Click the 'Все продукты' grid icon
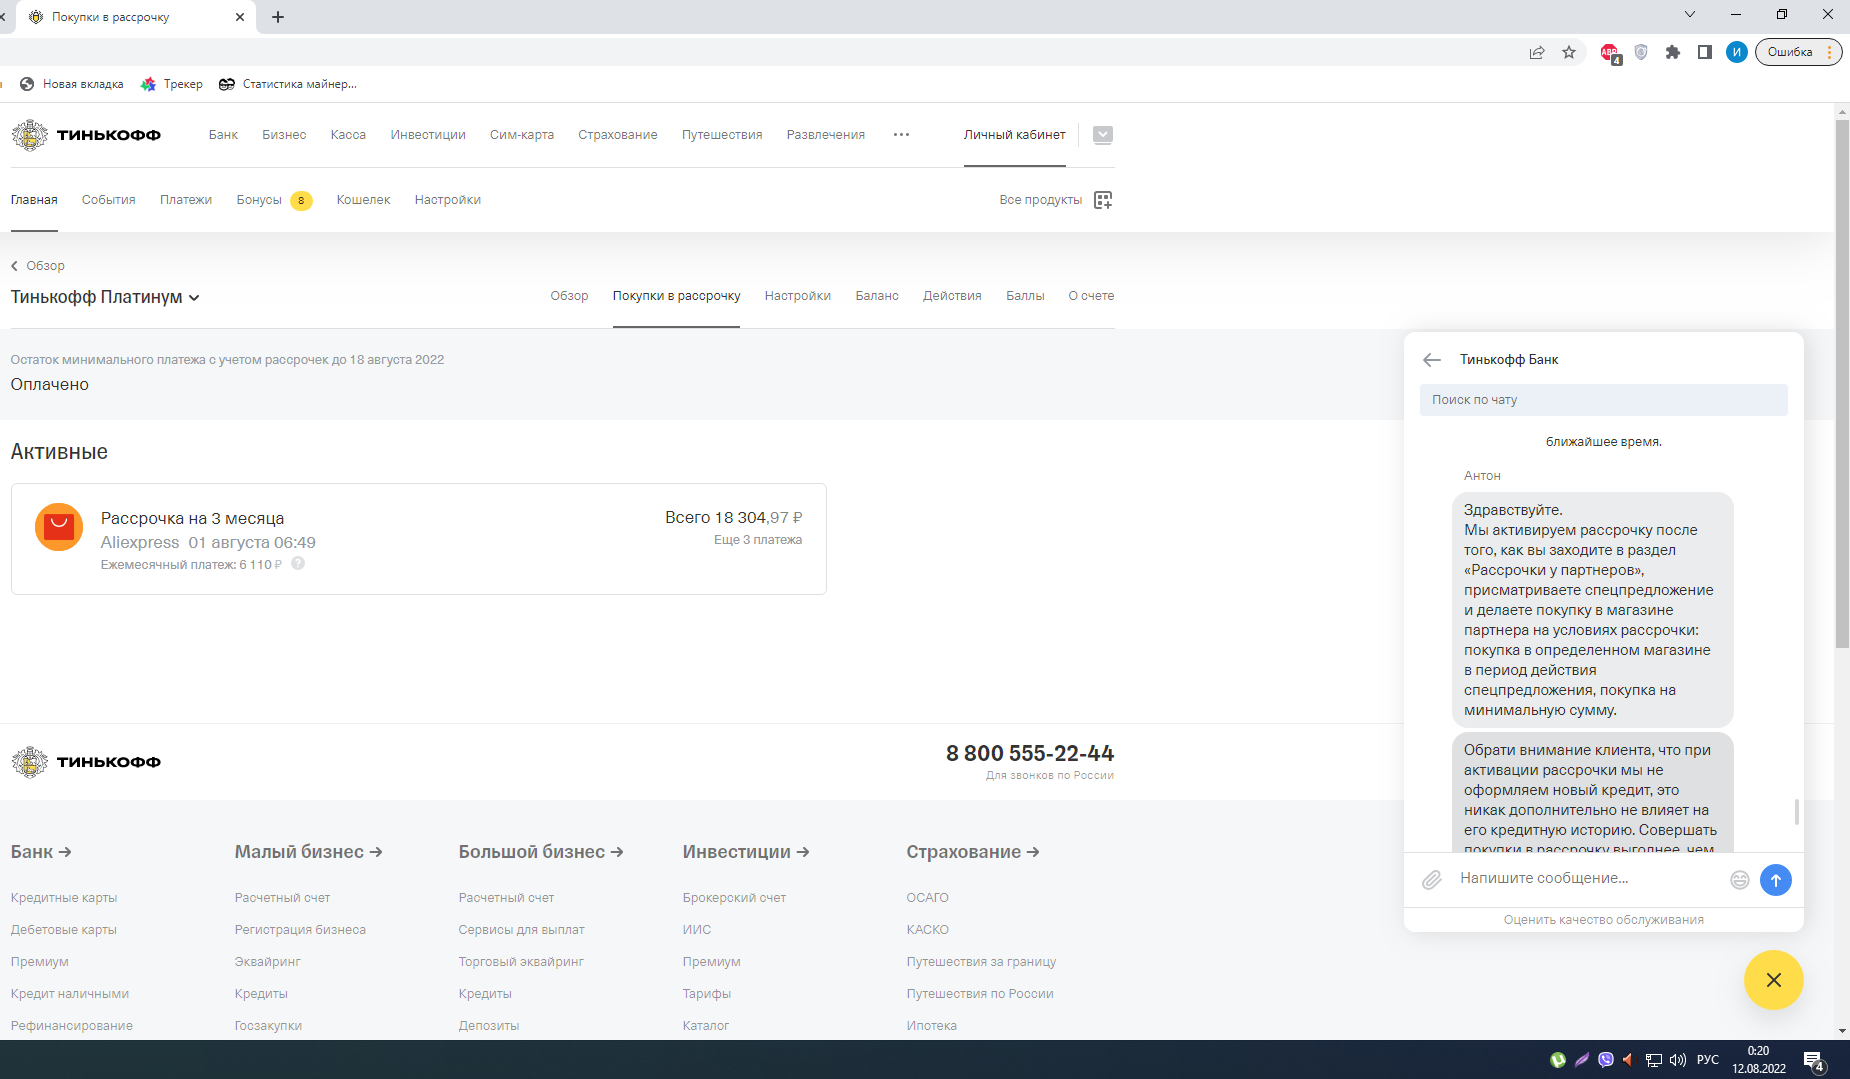This screenshot has height=1079, width=1850. pos(1103,200)
